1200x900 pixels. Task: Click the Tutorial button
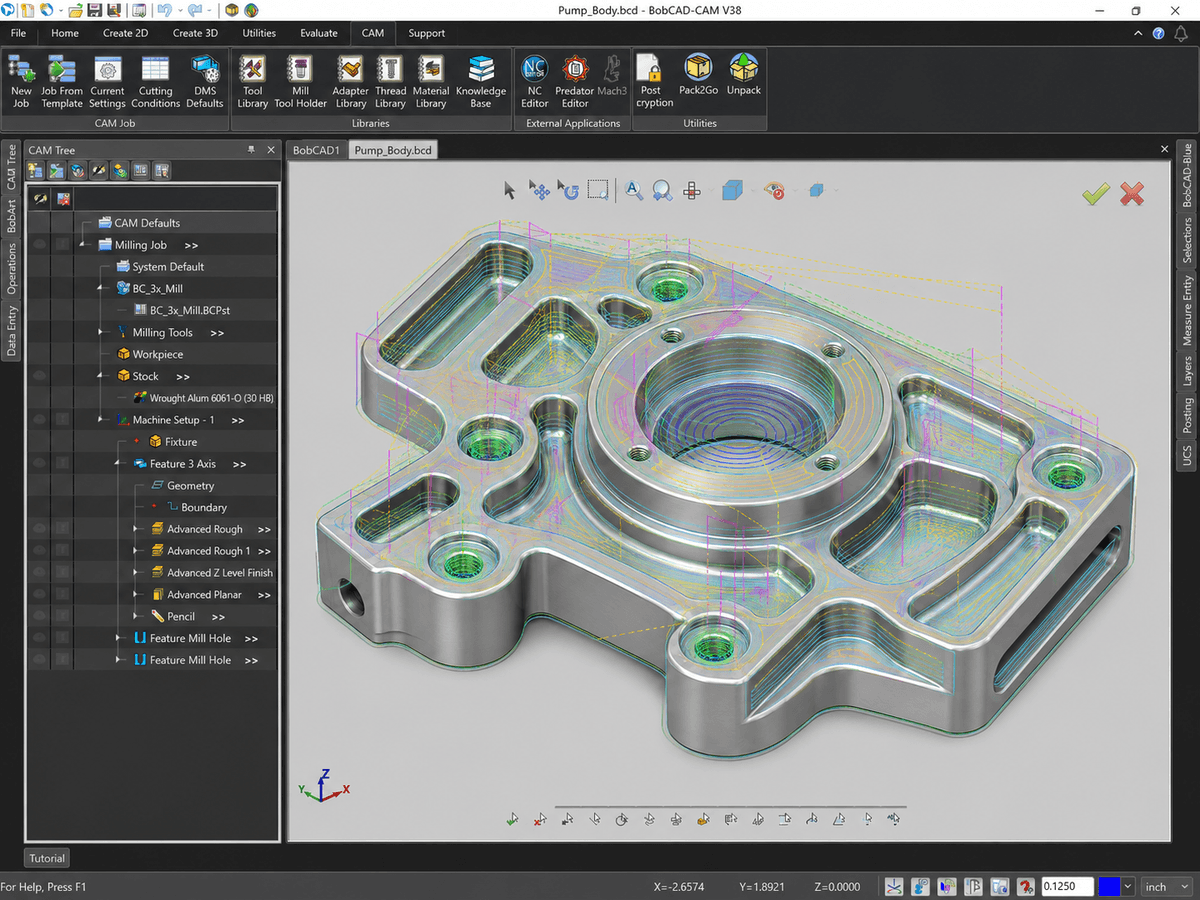tap(47, 858)
